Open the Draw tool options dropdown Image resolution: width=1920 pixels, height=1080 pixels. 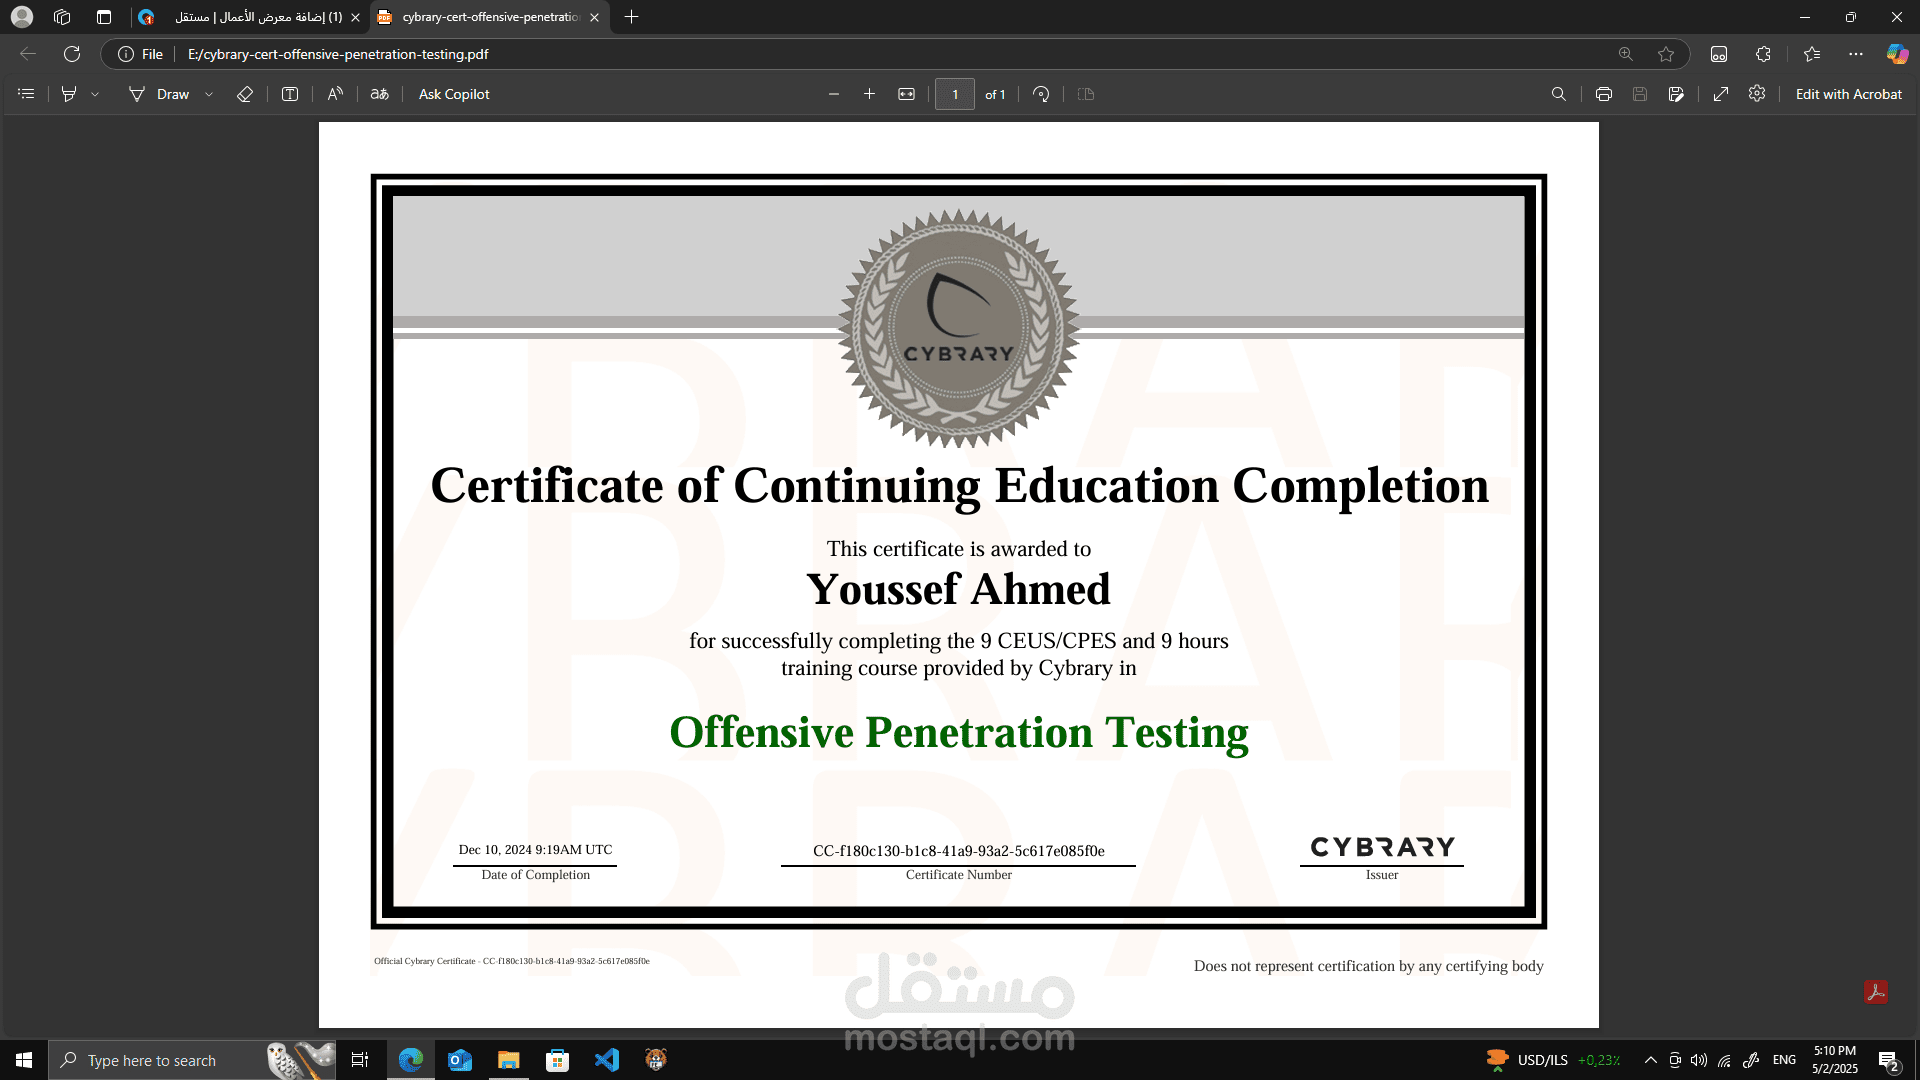[x=209, y=94]
